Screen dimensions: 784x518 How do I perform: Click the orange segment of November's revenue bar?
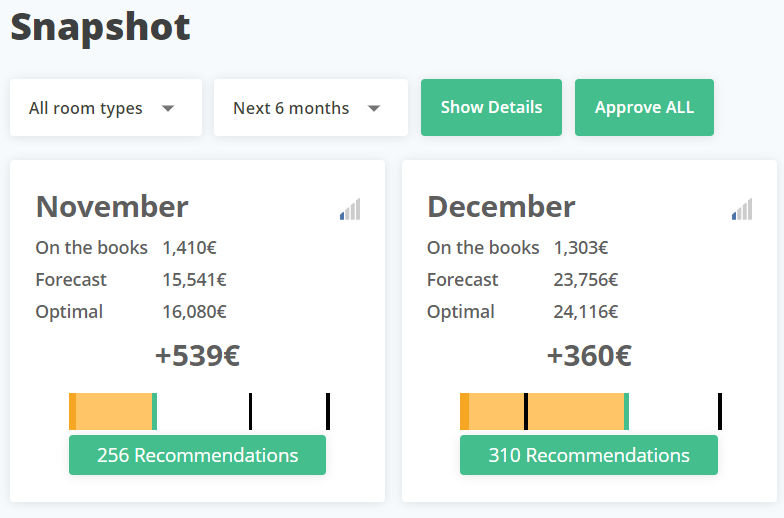(114, 412)
